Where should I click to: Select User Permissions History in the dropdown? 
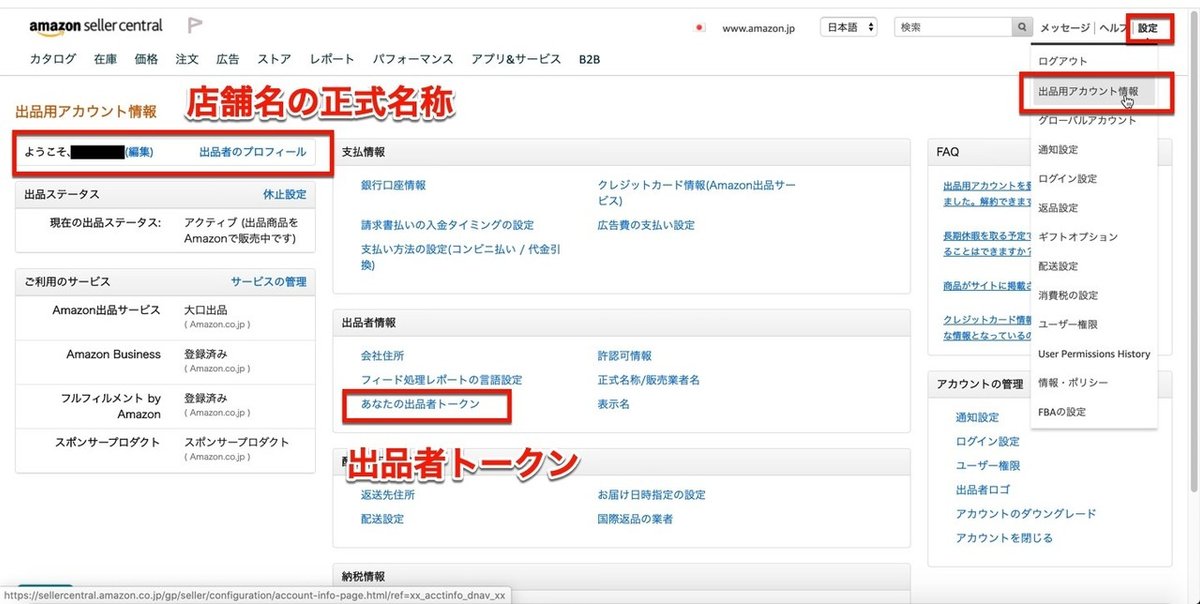coord(1094,354)
